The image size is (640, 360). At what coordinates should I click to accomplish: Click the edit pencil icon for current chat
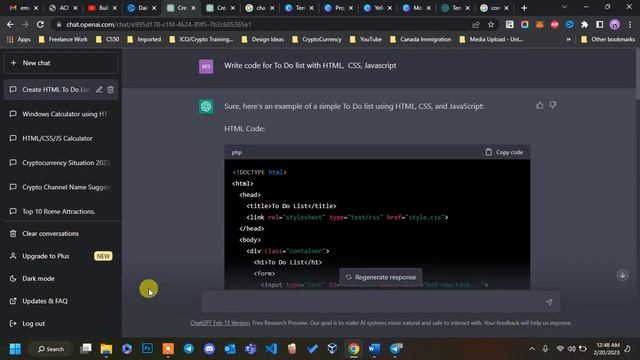(99, 89)
